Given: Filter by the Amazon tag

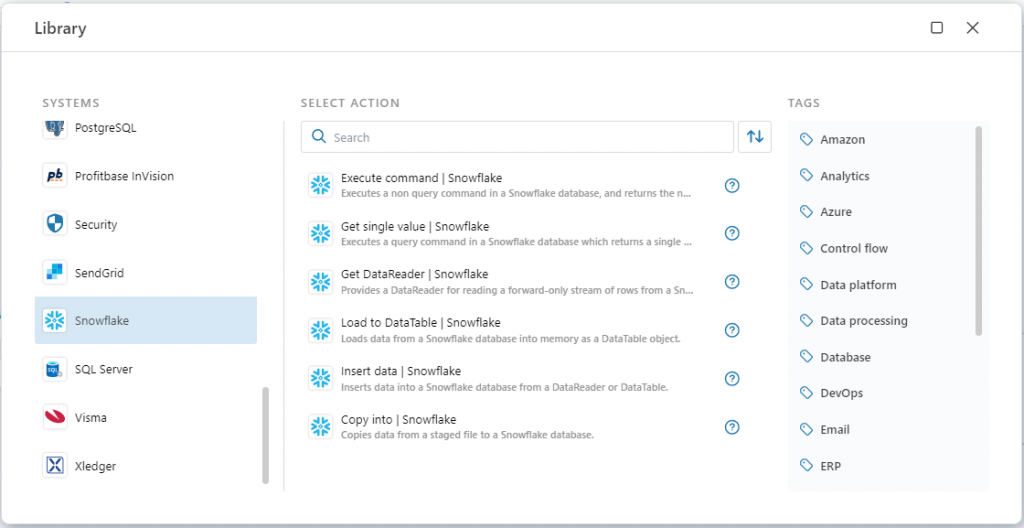Looking at the screenshot, I should point(842,140).
